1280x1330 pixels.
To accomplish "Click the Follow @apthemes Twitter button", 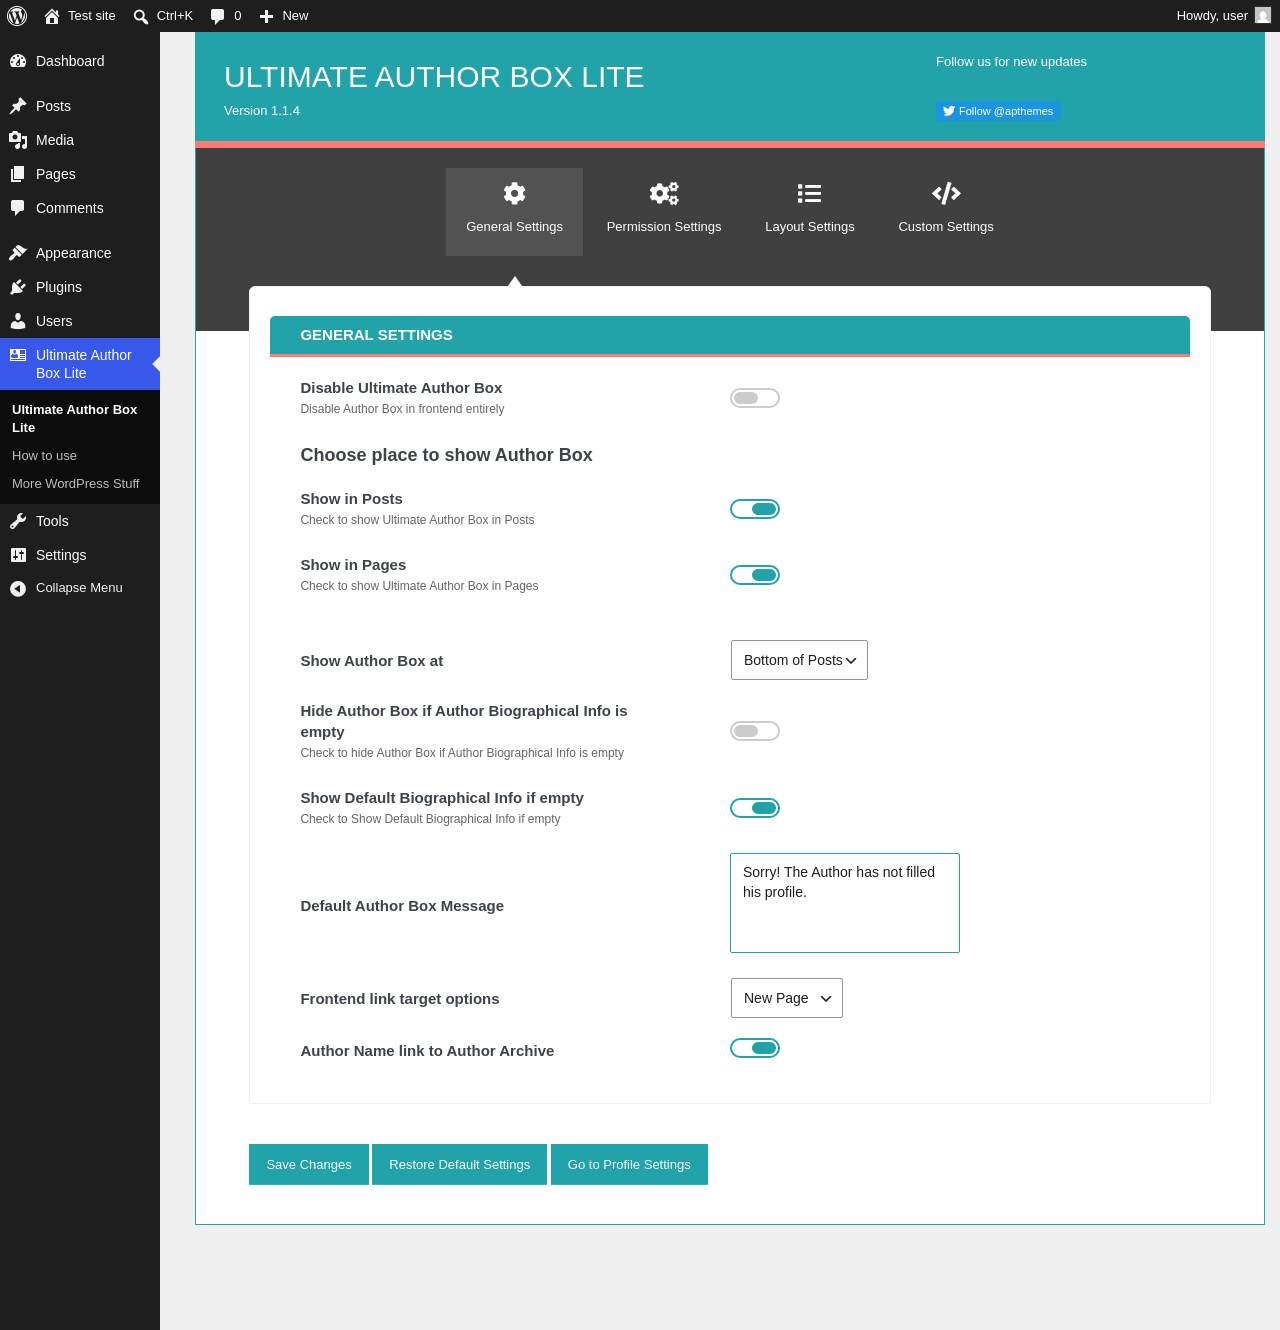I will [x=998, y=111].
